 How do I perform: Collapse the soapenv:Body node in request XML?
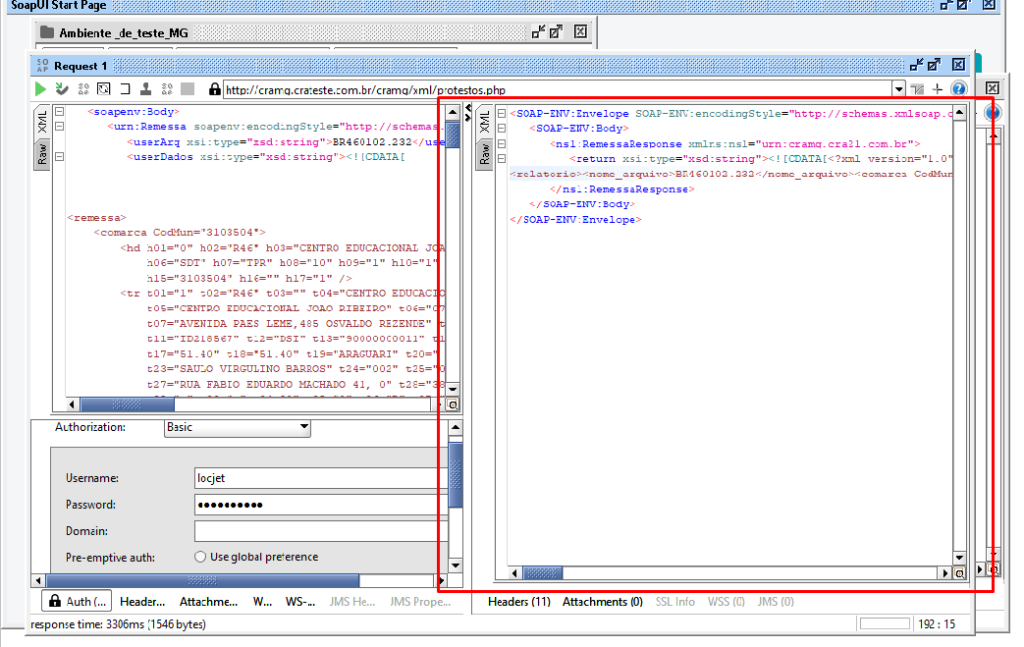[x=60, y=113]
